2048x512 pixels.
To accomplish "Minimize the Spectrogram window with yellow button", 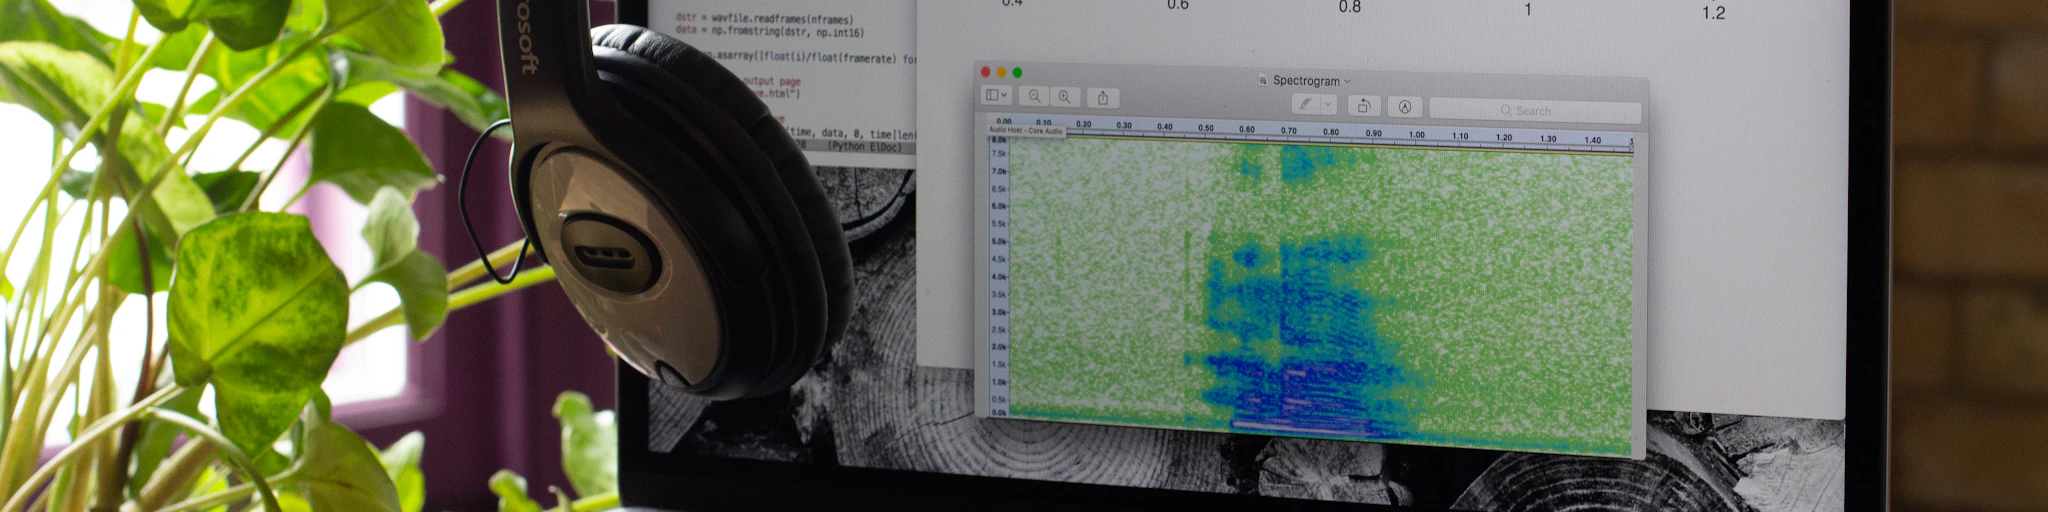I will coord(1002,72).
